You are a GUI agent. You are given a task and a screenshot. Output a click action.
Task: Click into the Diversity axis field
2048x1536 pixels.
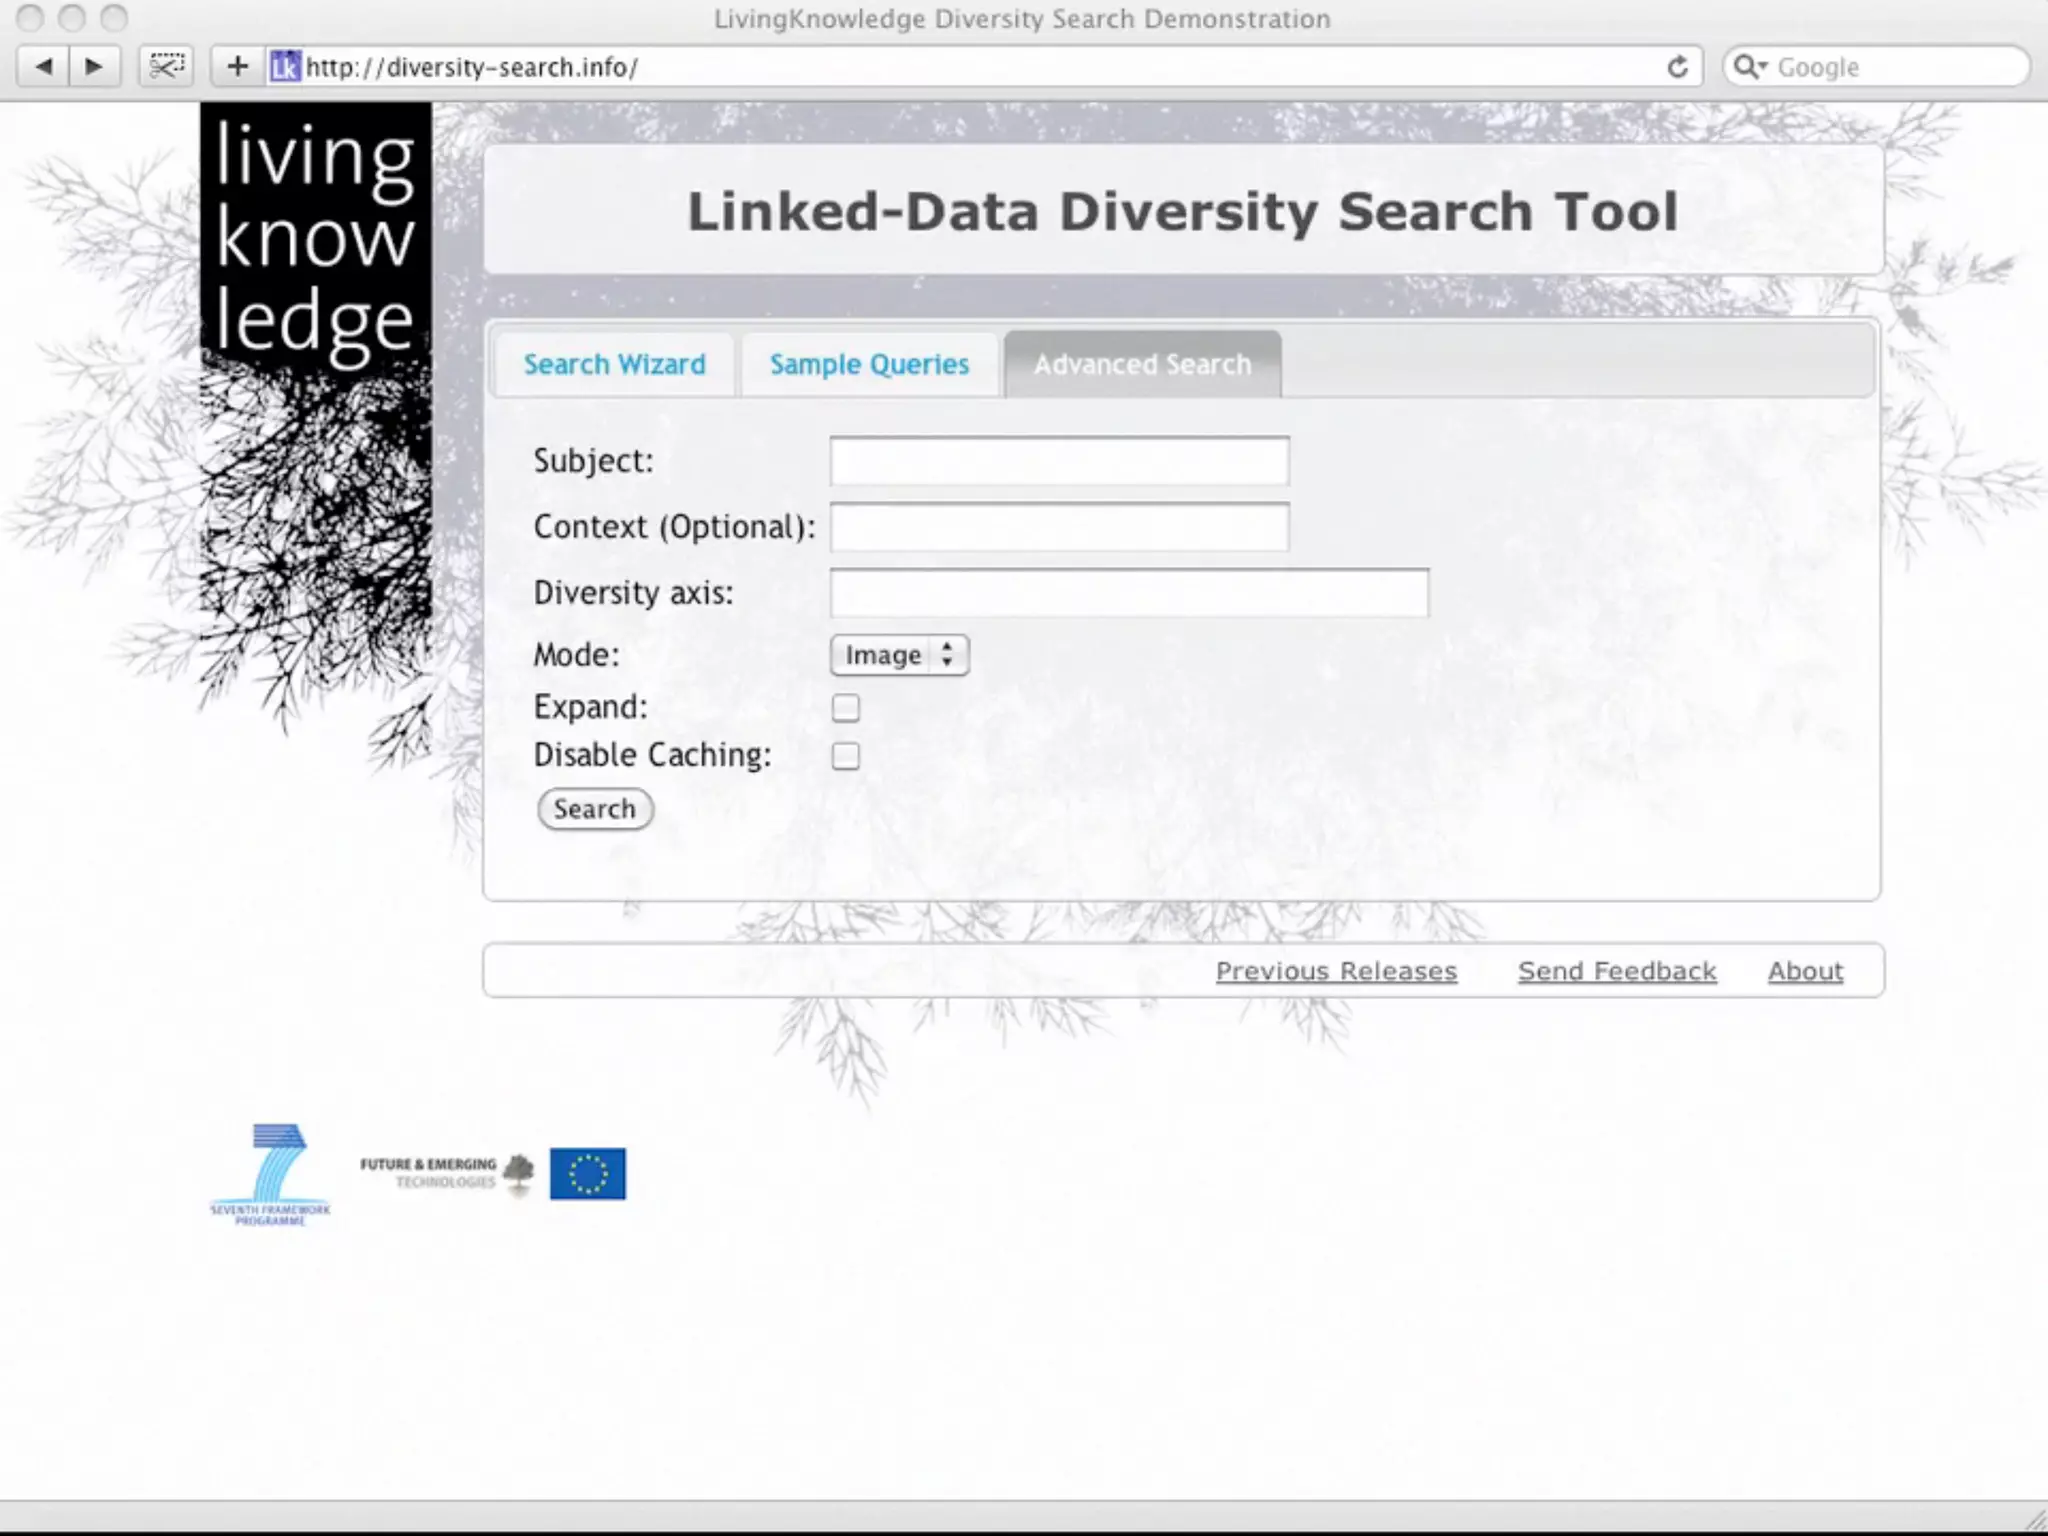[x=1128, y=593]
